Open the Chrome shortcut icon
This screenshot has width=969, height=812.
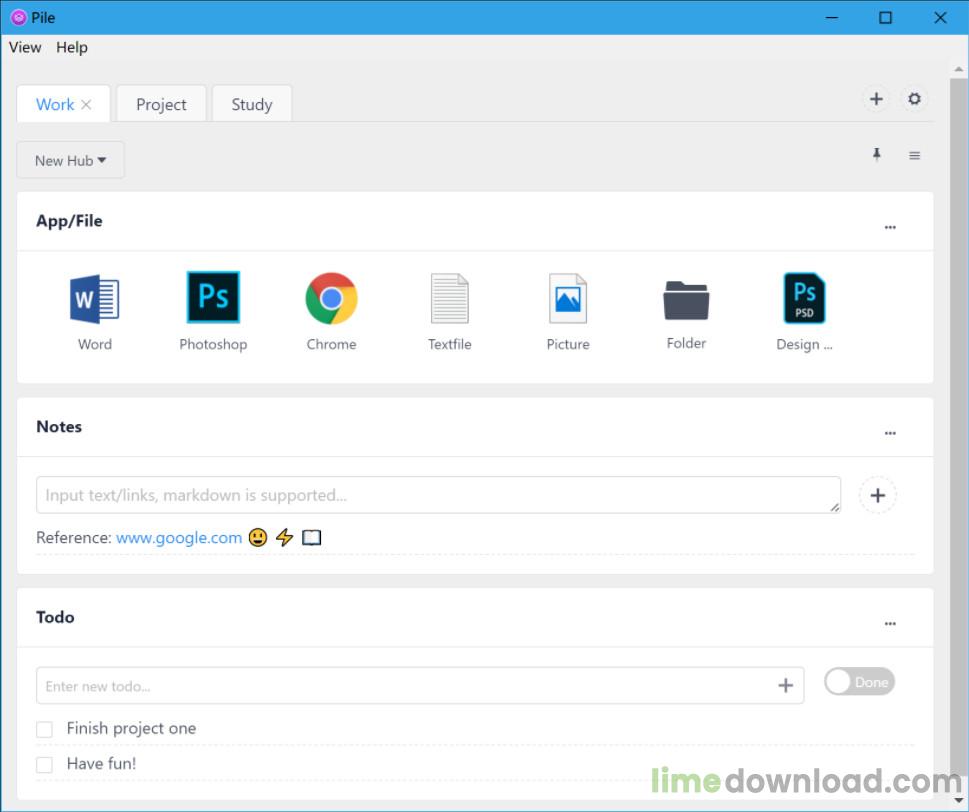tap(331, 298)
